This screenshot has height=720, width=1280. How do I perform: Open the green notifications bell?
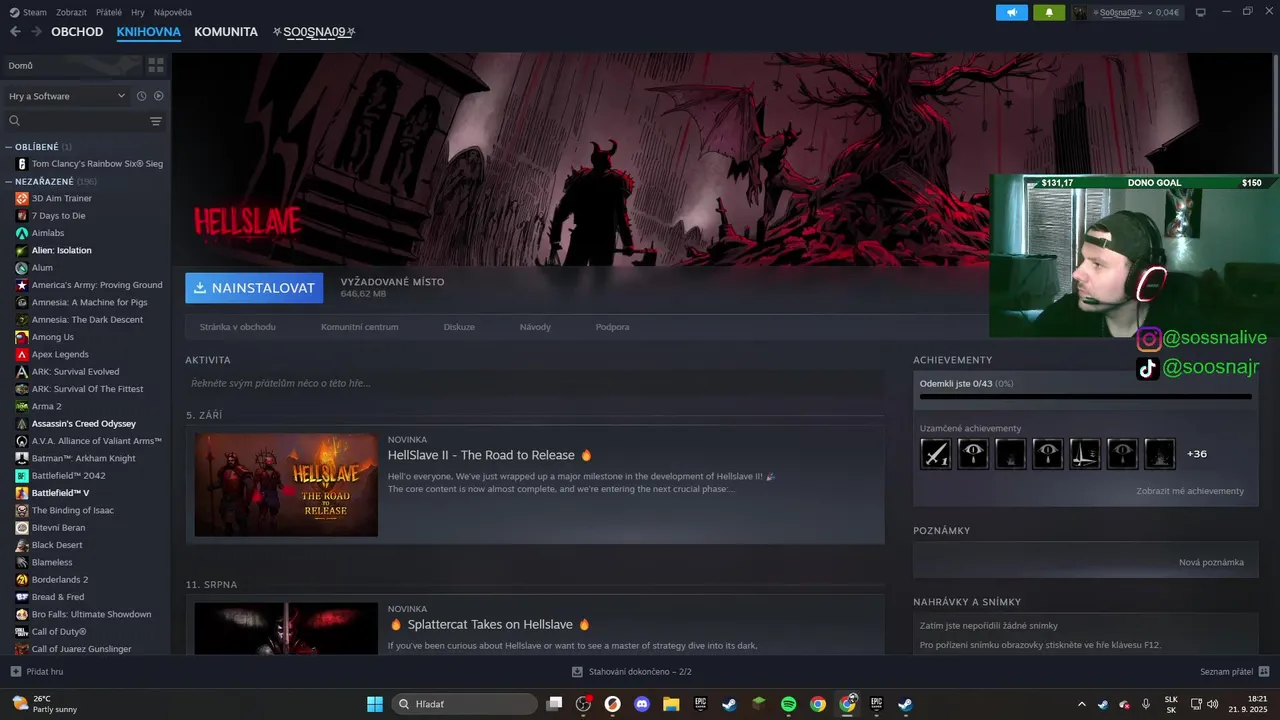click(x=1049, y=12)
